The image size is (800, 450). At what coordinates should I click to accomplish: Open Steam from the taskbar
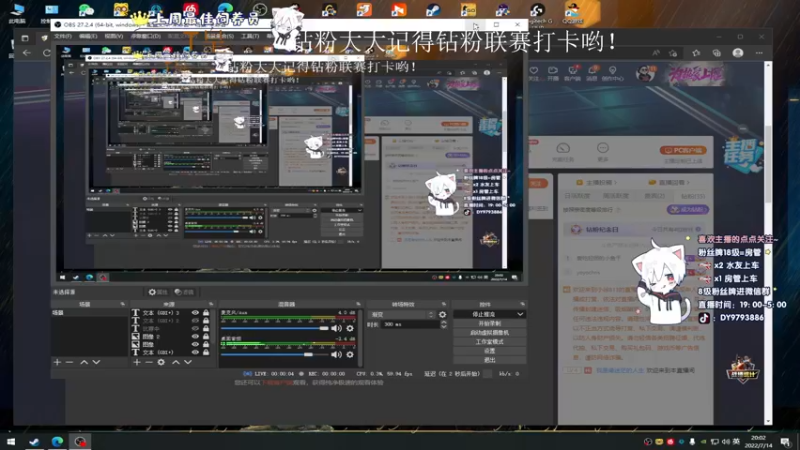[x=34, y=441]
